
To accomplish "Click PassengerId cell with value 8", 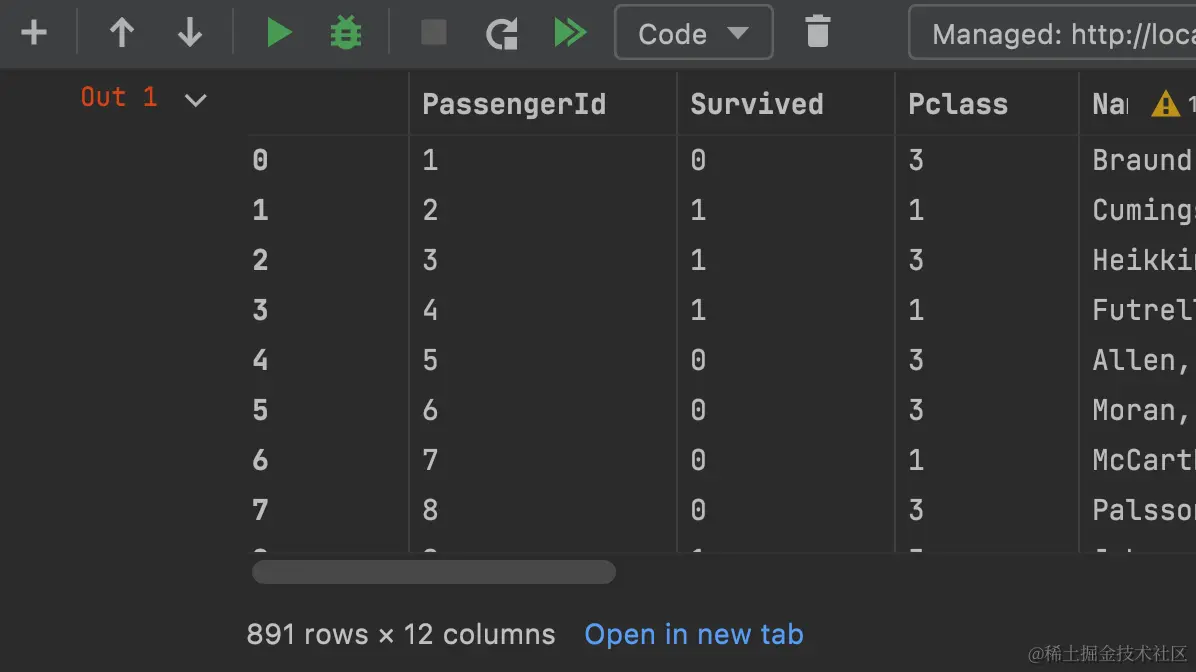I will coord(430,510).
